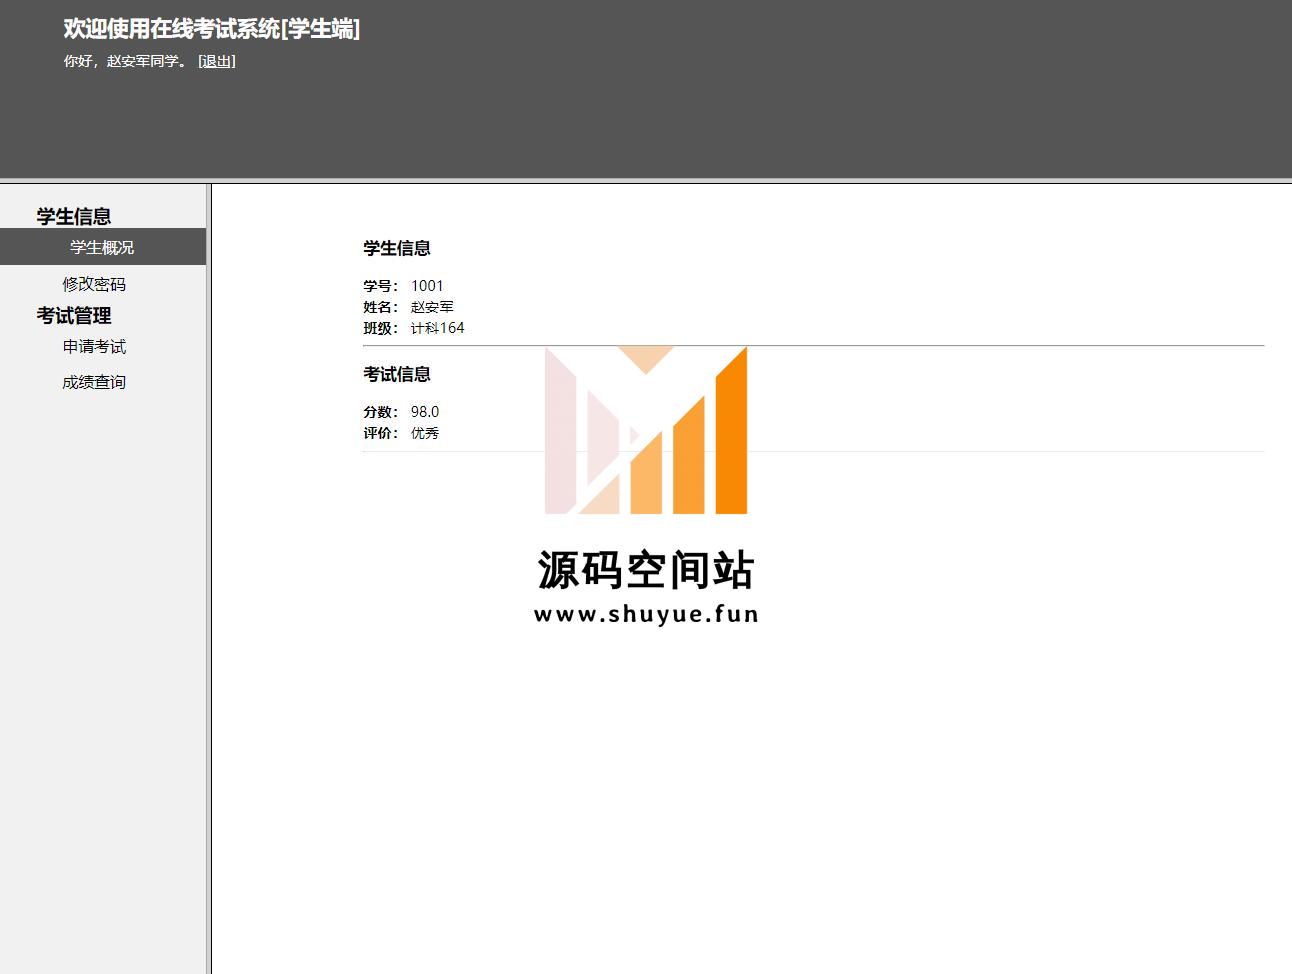Click the 学号 label
The height and width of the screenshot is (974, 1292).
[380, 286]
